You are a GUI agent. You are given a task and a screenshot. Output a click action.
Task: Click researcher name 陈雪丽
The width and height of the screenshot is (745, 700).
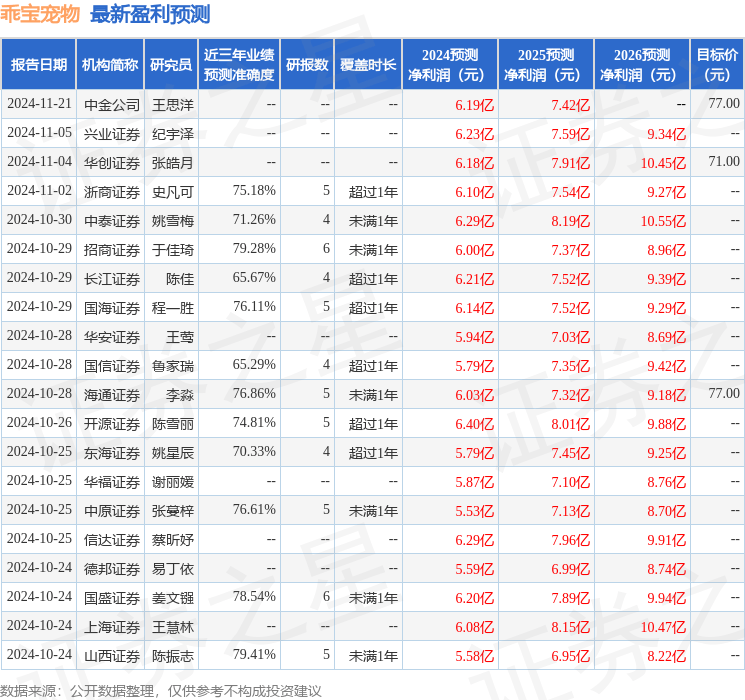(173, 424)
